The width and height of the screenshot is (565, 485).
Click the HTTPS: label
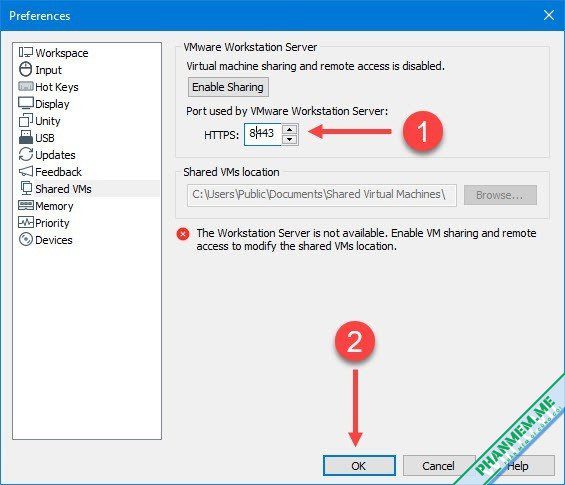coord(221,135)
